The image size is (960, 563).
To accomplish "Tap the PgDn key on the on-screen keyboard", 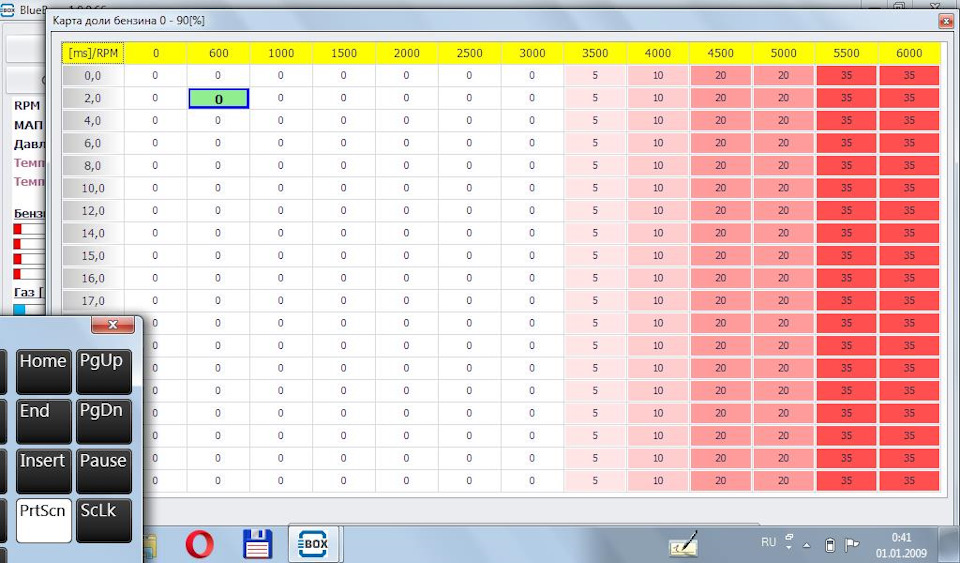I will pyautogui.click(x=103, y=421).
